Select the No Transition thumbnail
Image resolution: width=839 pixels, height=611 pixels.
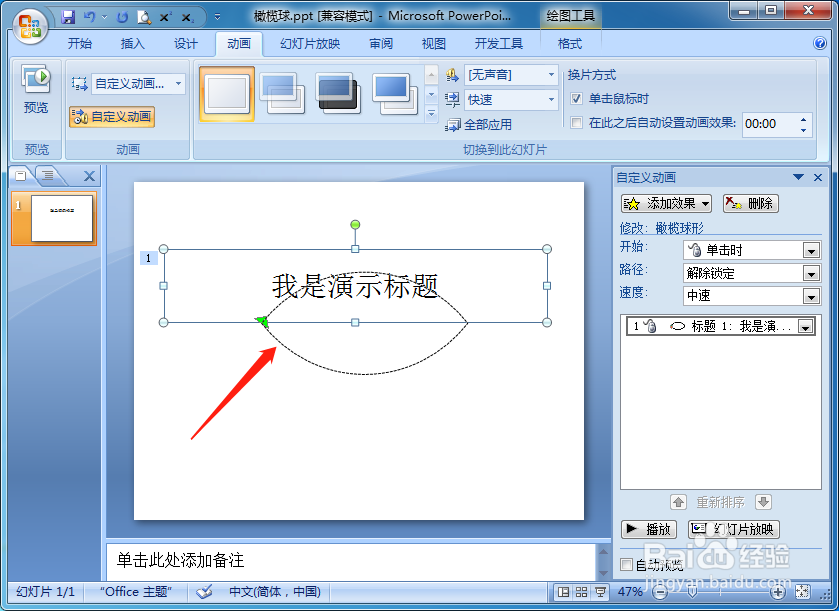(x=227, y=94)
